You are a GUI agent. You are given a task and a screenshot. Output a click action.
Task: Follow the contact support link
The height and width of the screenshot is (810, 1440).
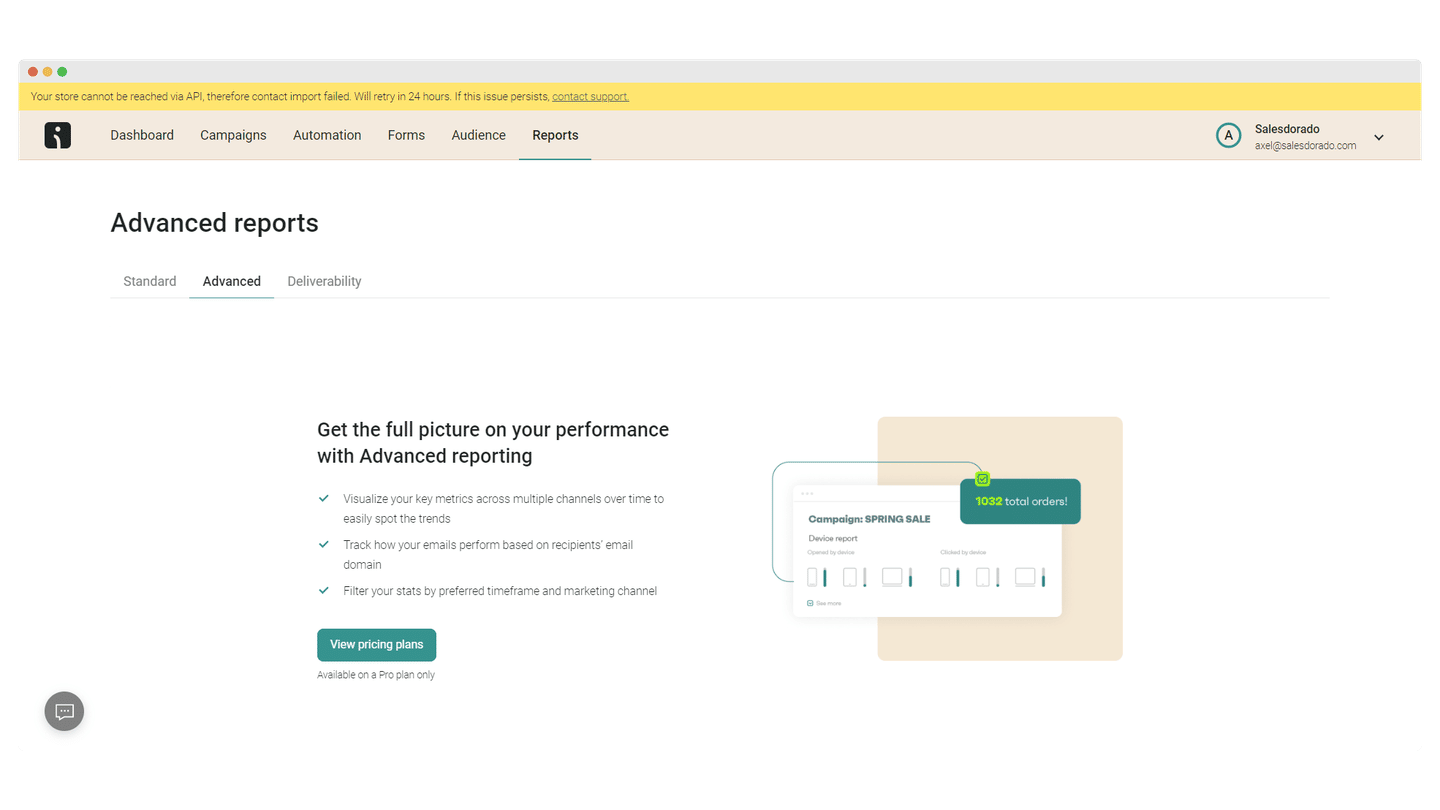tap(590, 97)
